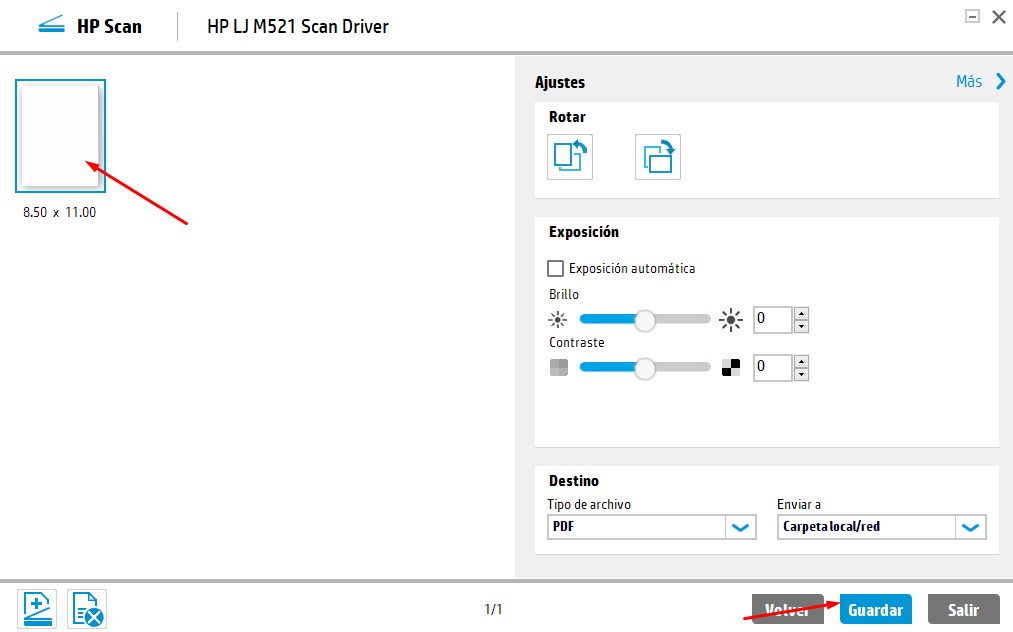
Task: Rotate the page left (counterclockwise)
Action: 570,157
